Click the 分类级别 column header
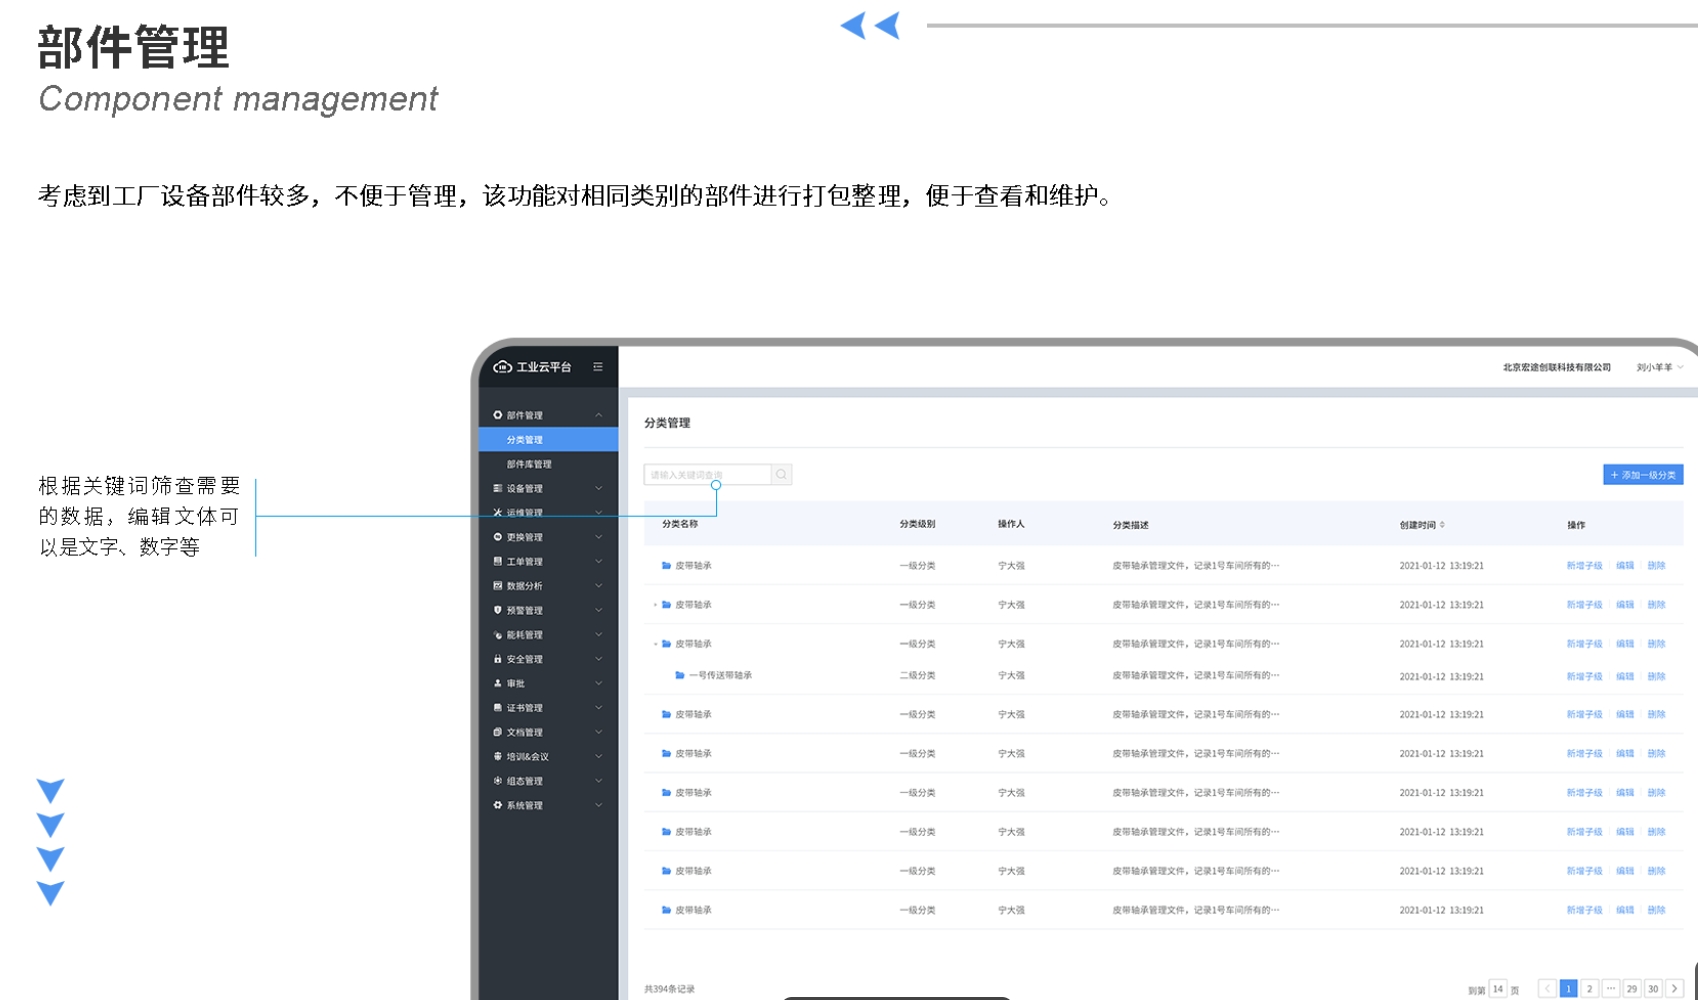Screen dimensions: 1698x1000 [917, 524]
